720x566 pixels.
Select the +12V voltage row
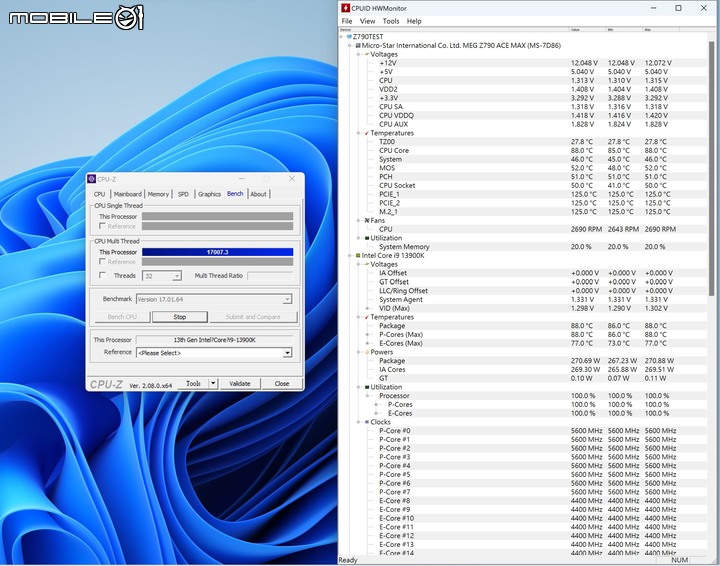click(537, 63)
